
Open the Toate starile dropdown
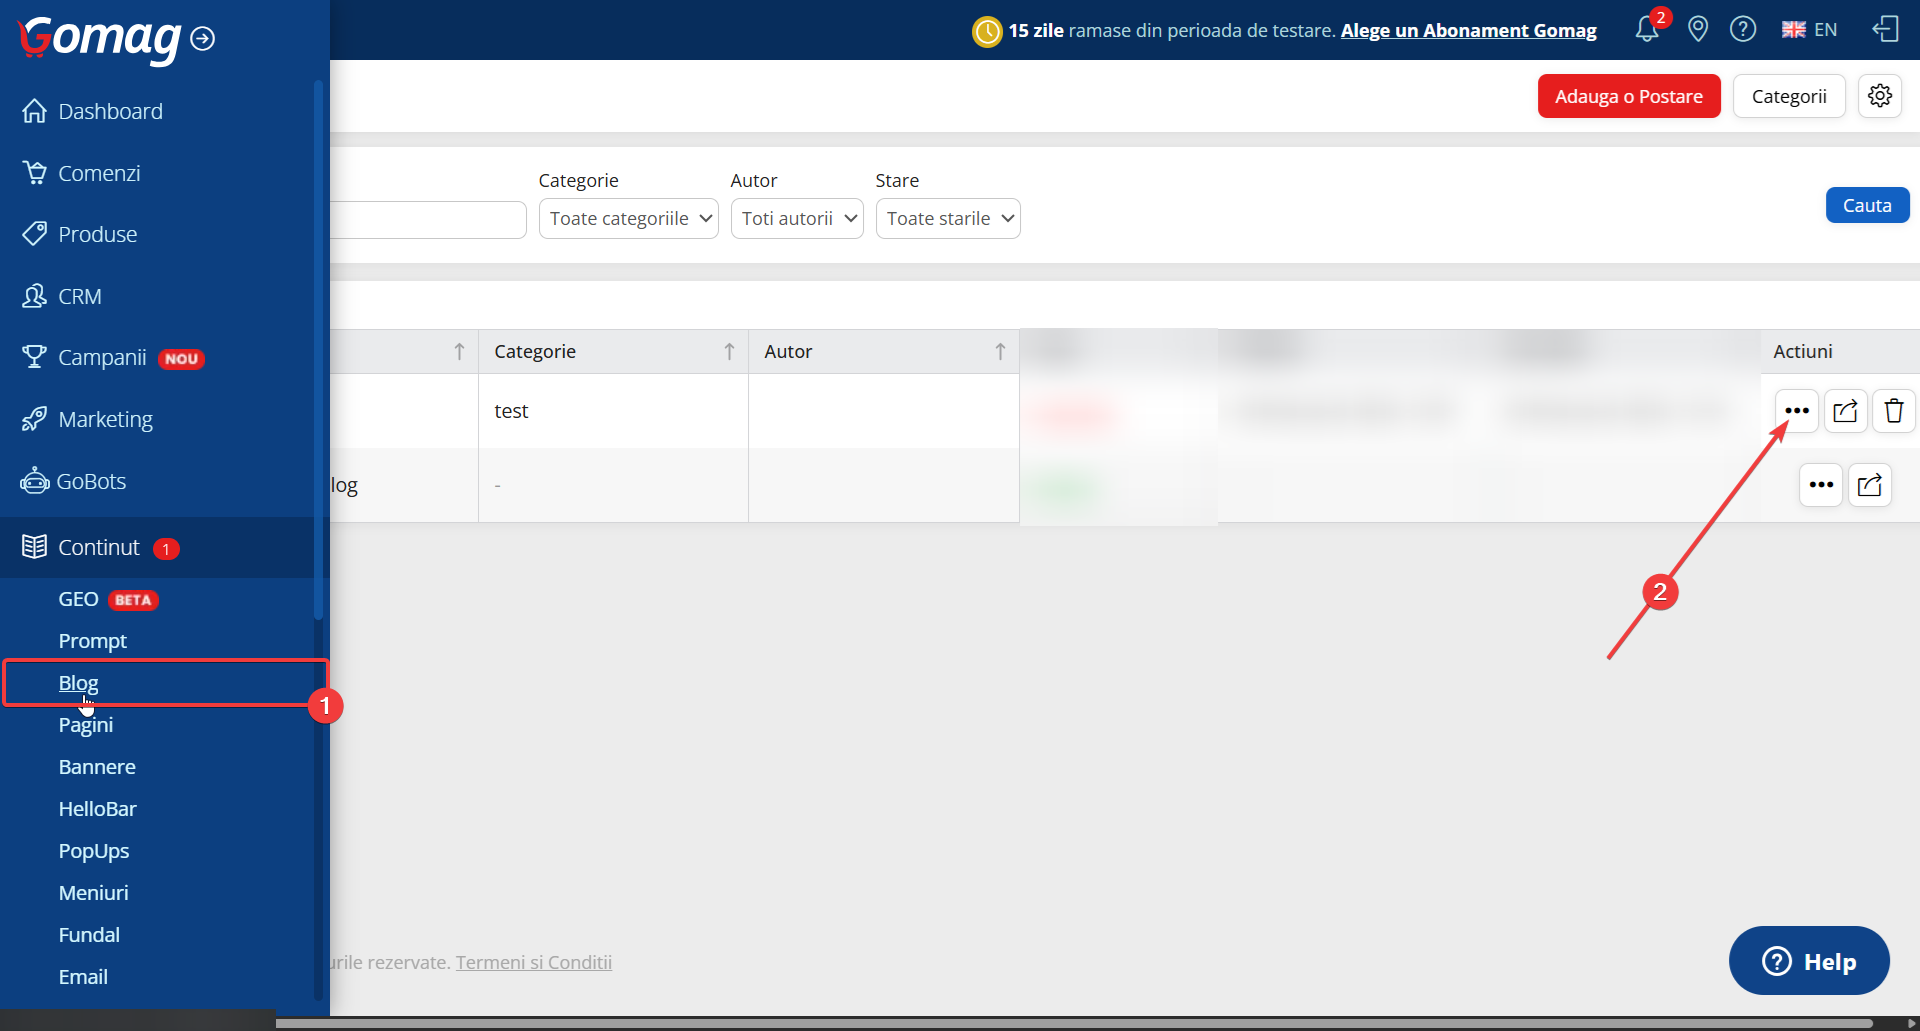tap(948, 218)
